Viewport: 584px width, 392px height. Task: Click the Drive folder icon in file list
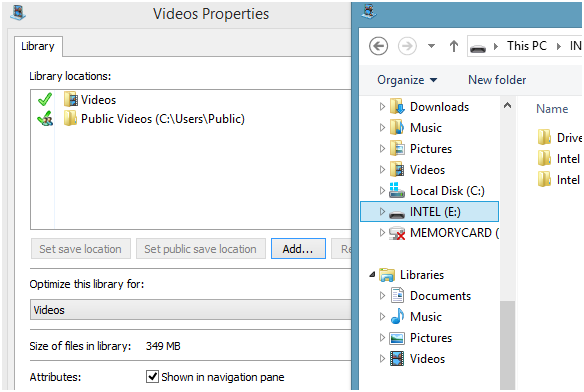[544, 137]
